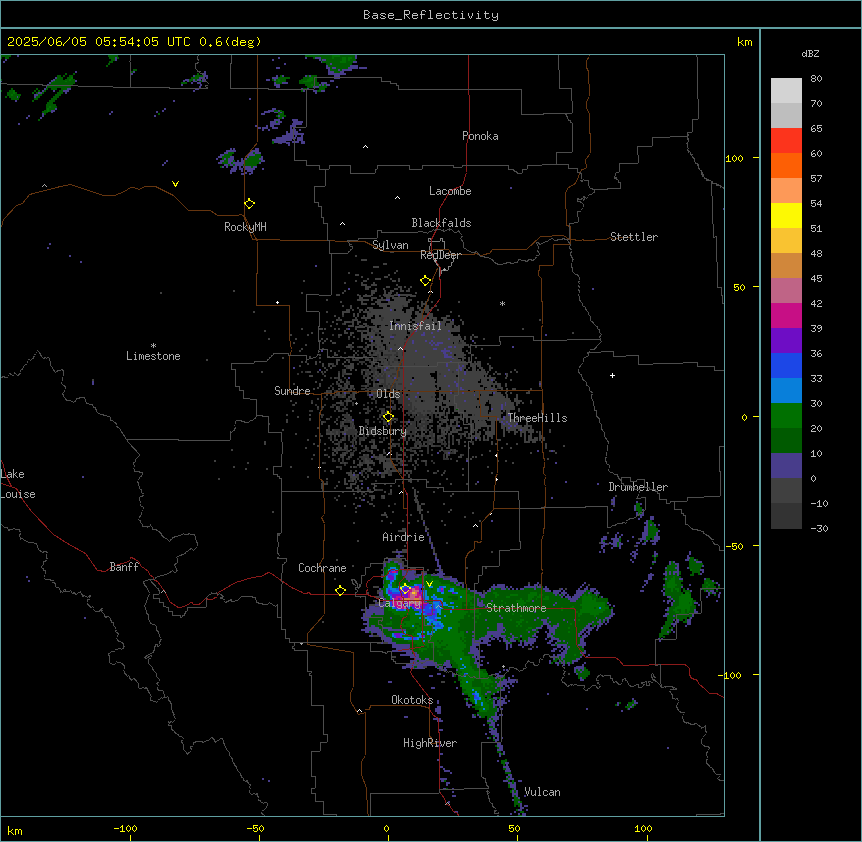Click the Limestone label
This screenshot has height=842, width=862.
(153, 356)
